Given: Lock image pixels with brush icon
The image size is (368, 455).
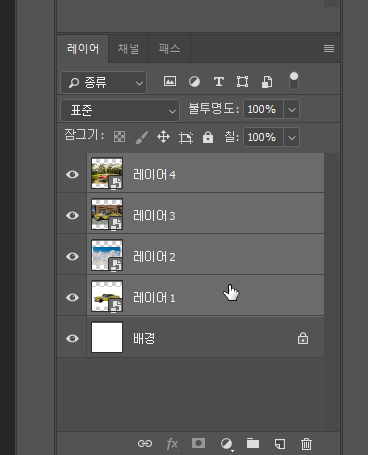Looking at the screenshot, I should [x=141, y=137].
